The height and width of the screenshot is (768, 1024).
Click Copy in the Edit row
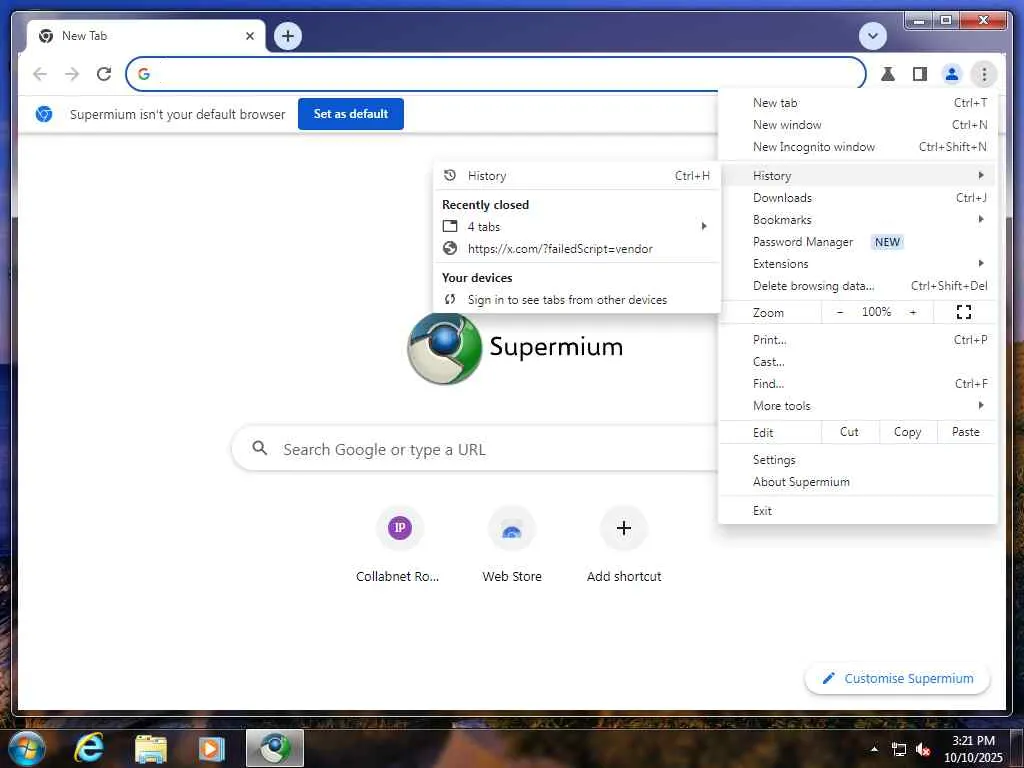pos(907,432)
